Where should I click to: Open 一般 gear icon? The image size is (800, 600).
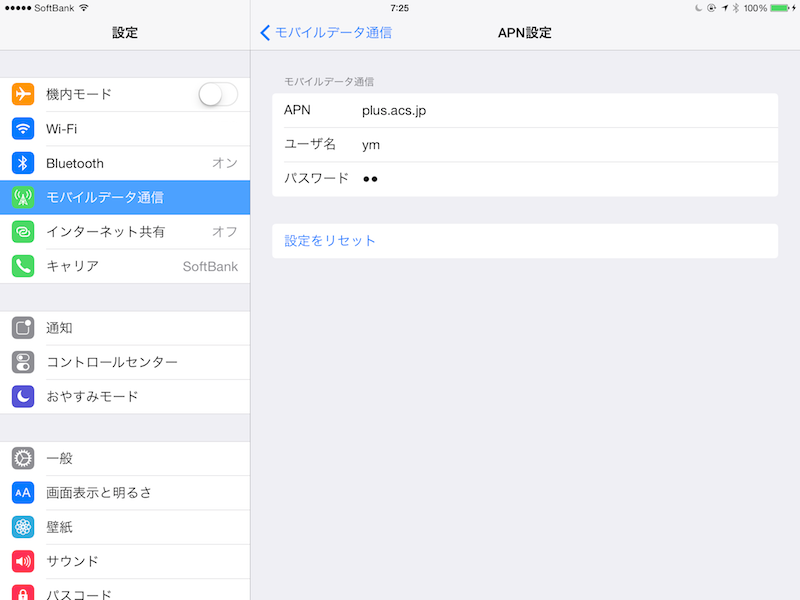point(23,458)
